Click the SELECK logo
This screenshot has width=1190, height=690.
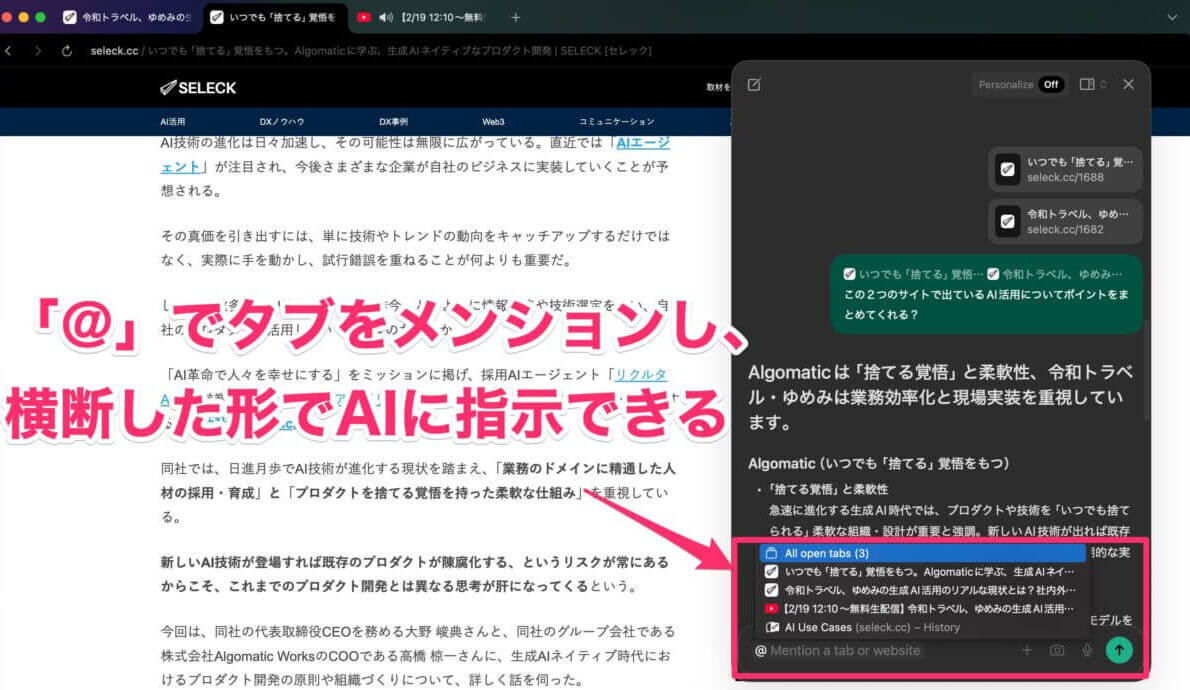tap(198, 88)
